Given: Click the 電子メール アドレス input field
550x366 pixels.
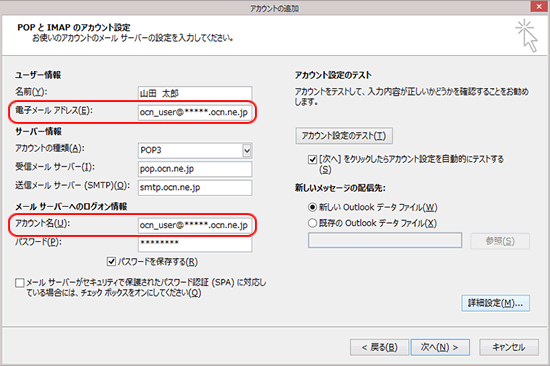Looking at the screenshot, I should point(195,112).
